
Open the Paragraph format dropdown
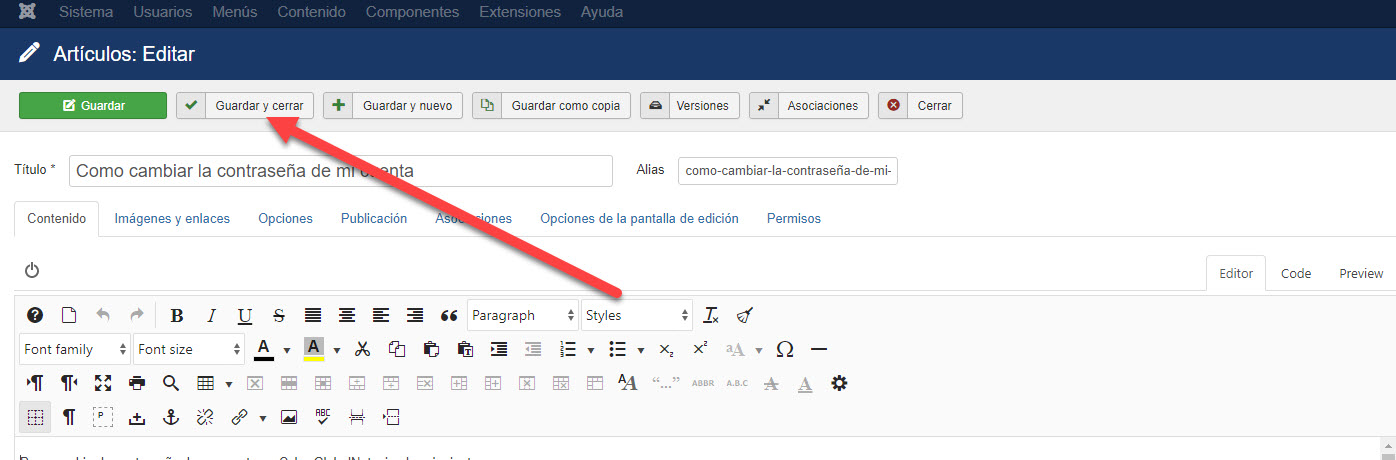[523, 315]
